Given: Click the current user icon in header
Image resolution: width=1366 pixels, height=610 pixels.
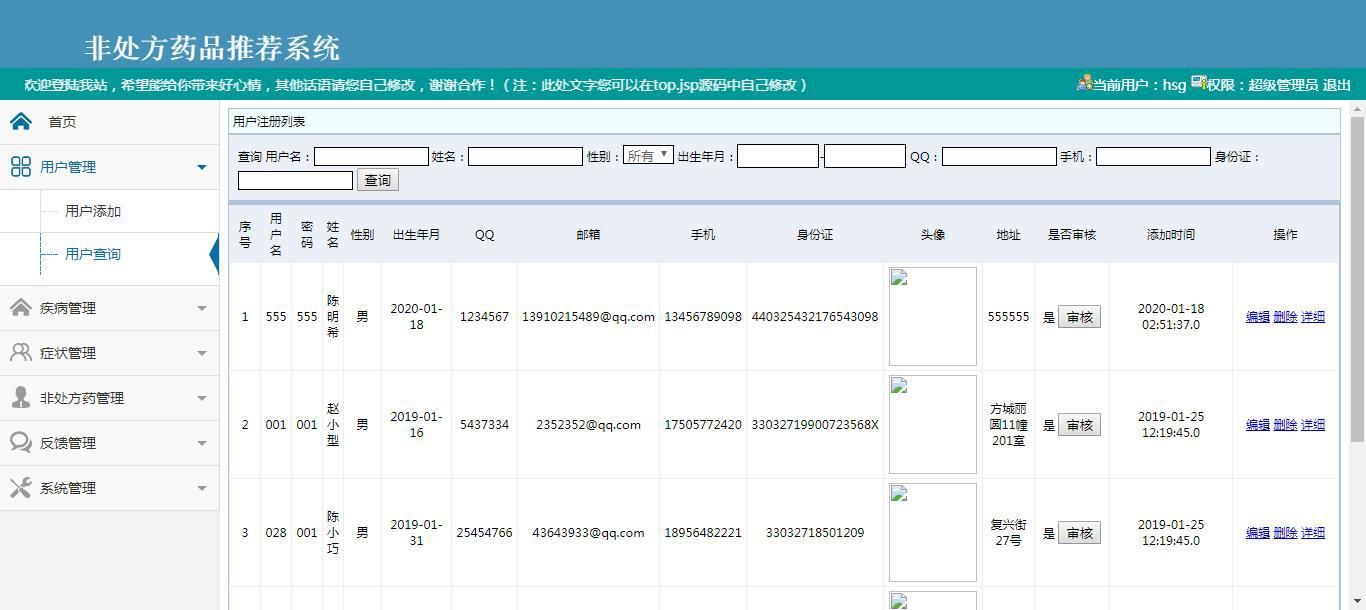Looking at the screenshot, I should (x=1084, y=84).
